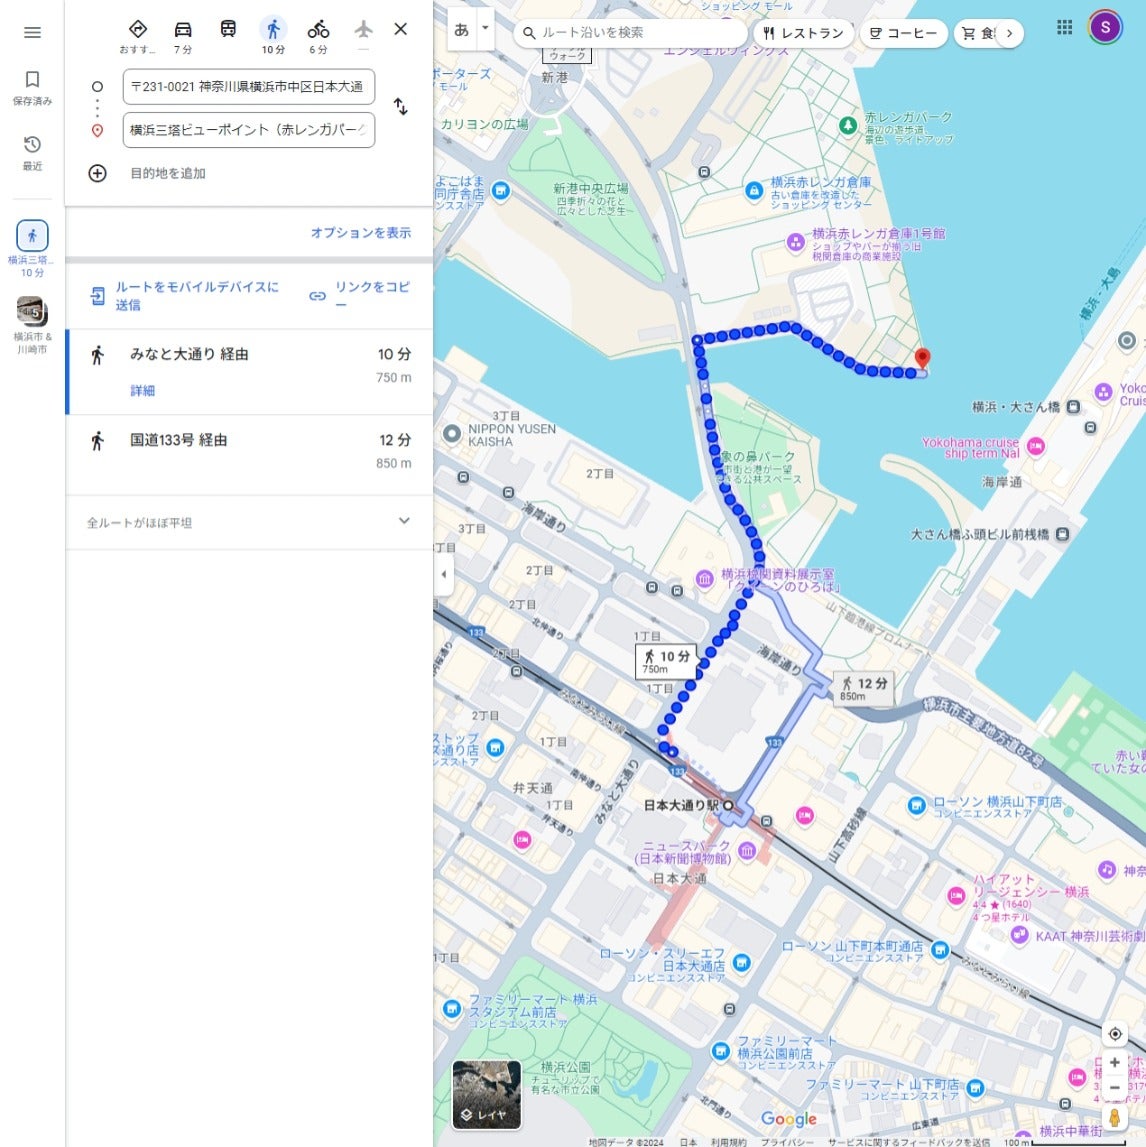This screenshot has height=1147, width=1146.
Task: Expand the mostly flat route elevation section
Action: click(404, 521)
